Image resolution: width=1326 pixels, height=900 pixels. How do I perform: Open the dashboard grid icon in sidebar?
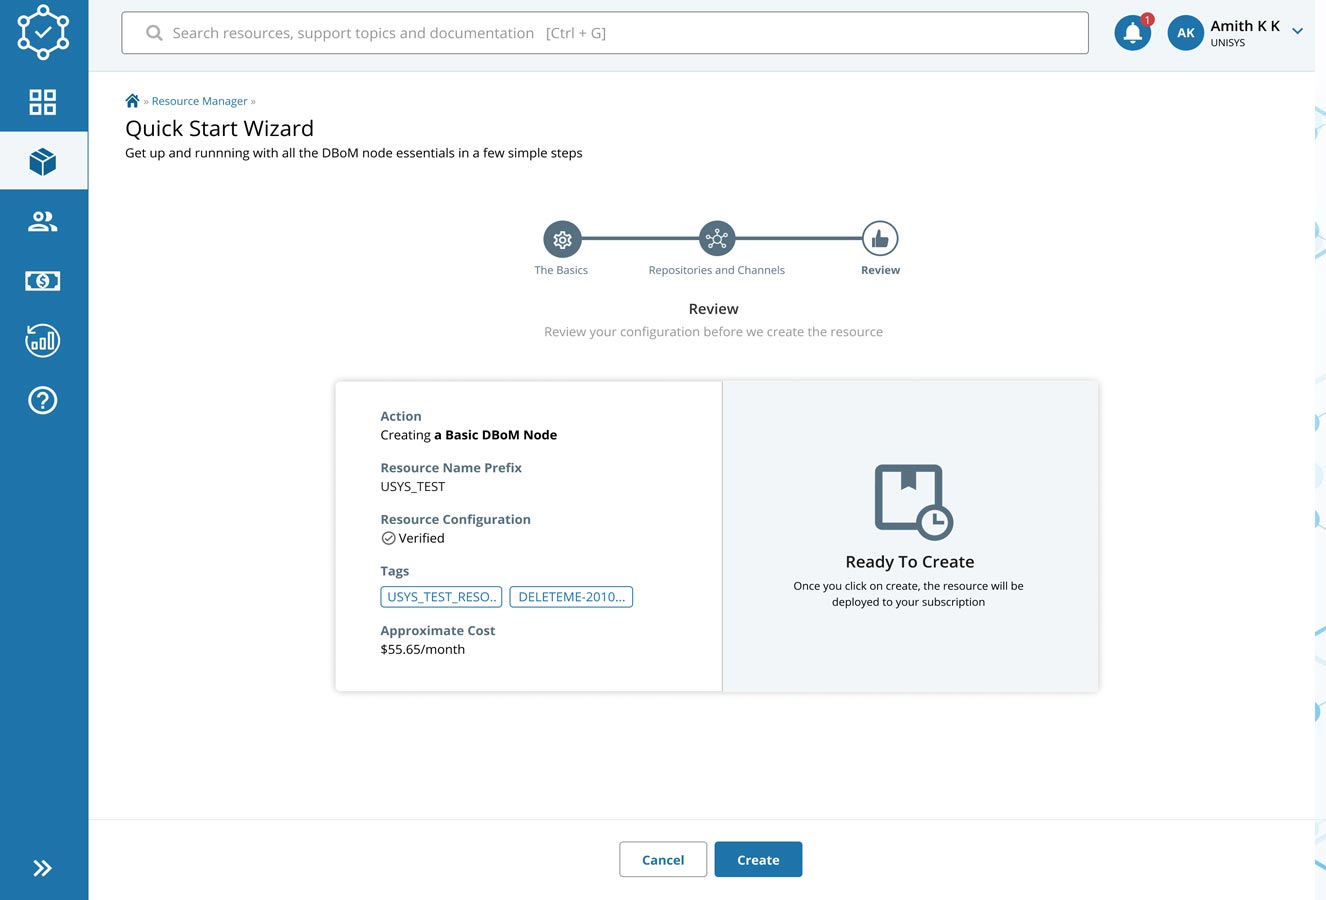[x=43, y=102]
